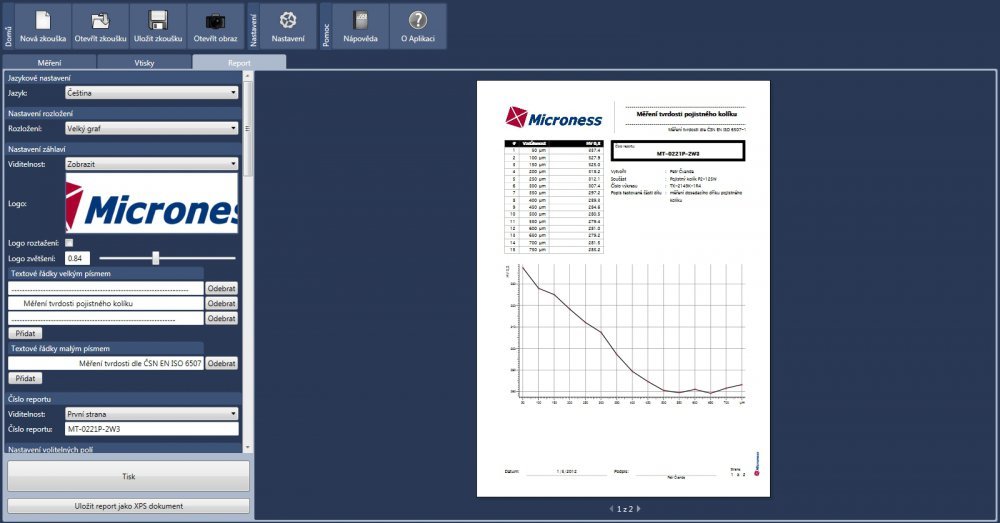Expand the Jazyk dropdown showing Čeština
This screenshot has width=1000, height=523.
click(x=151, y=93)
